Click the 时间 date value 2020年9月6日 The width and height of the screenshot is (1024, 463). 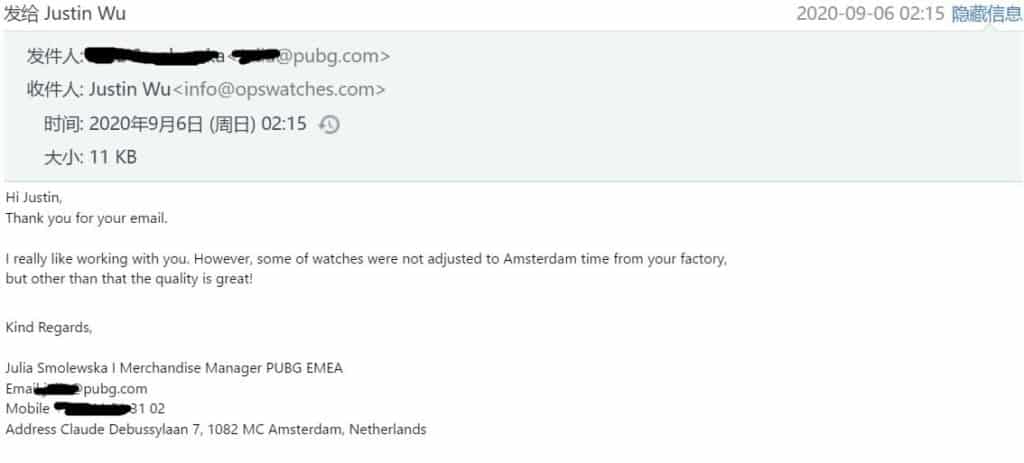[146, 125]
